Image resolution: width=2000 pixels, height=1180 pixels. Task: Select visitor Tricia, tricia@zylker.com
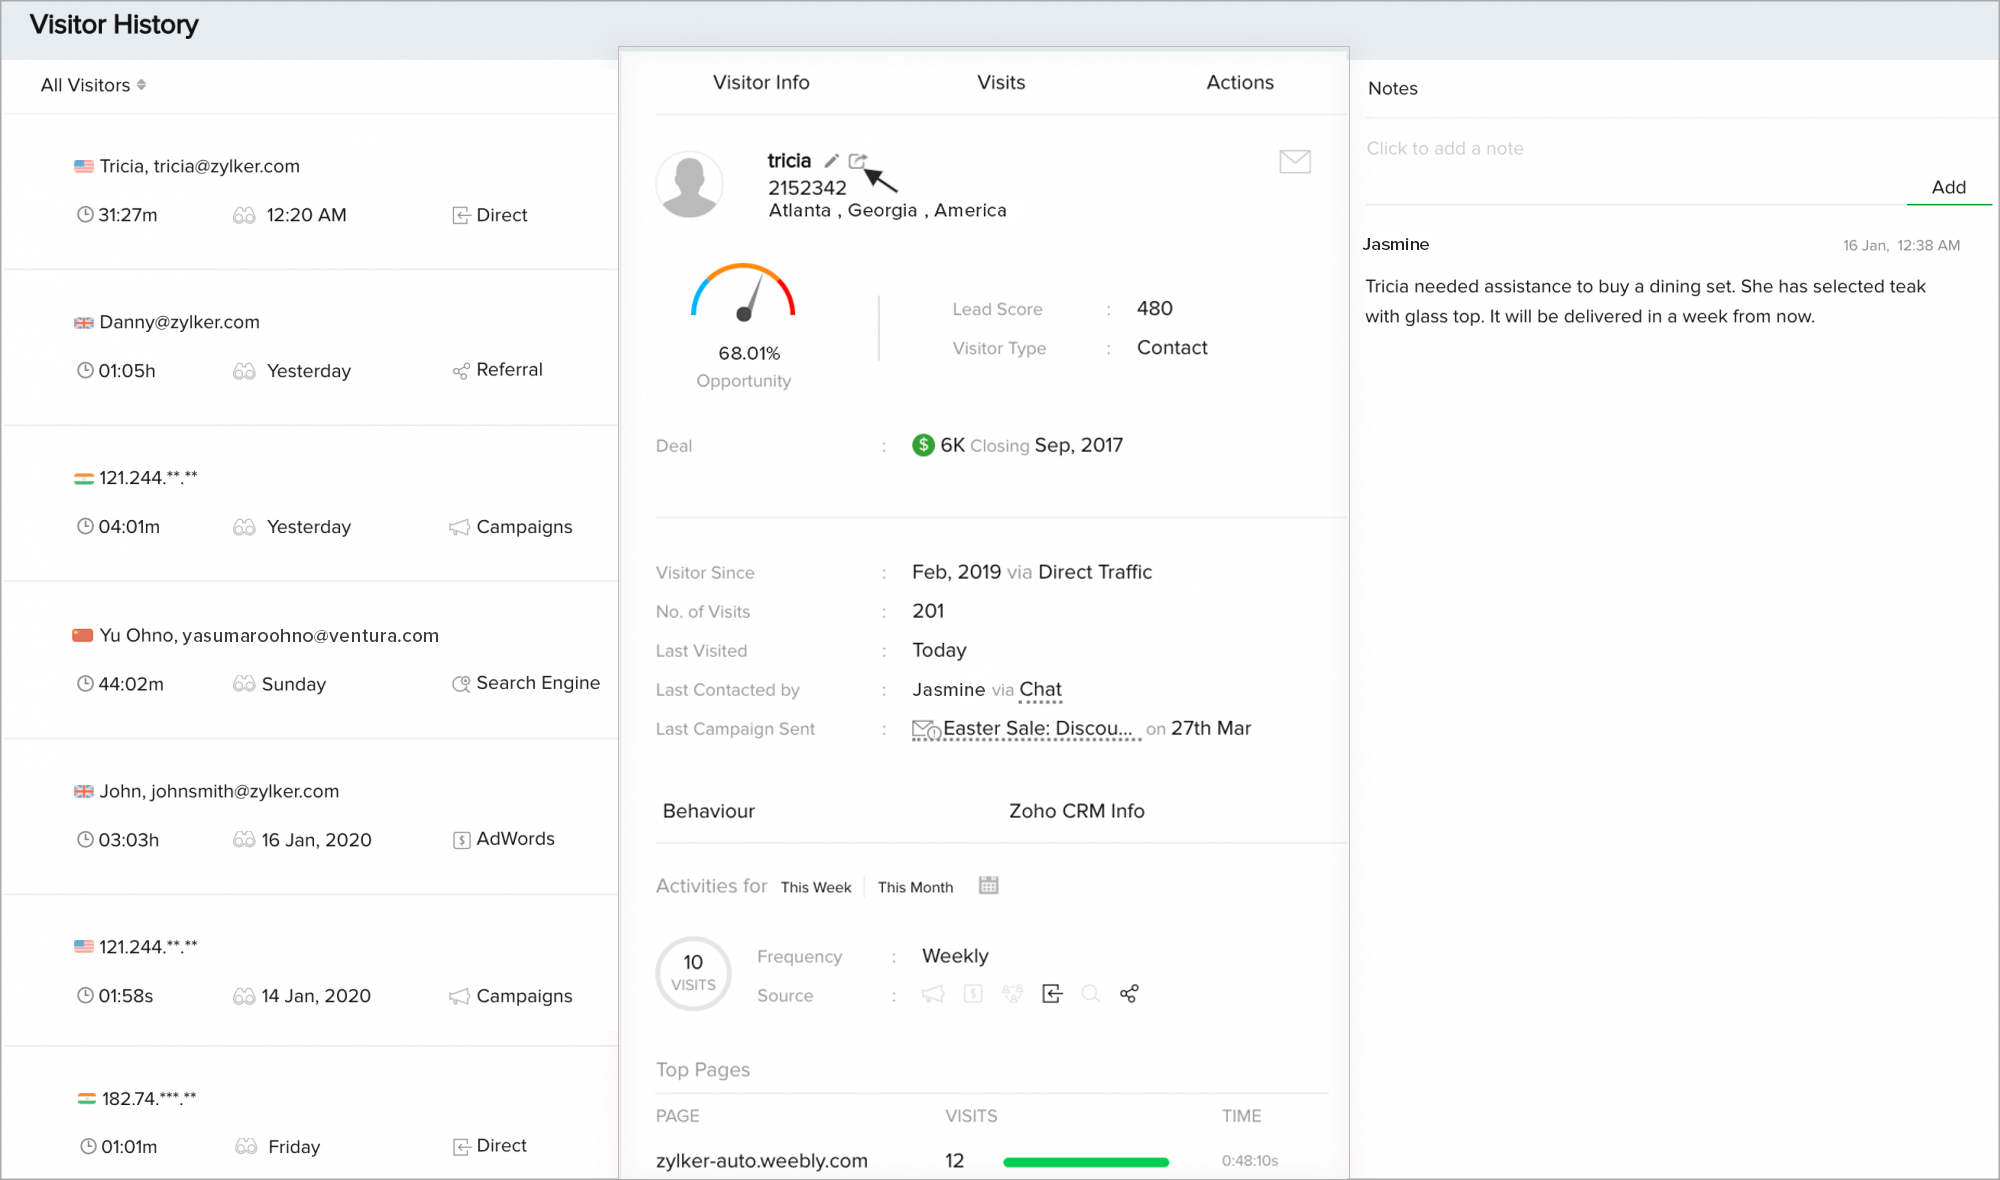click(x=310, y=191)
